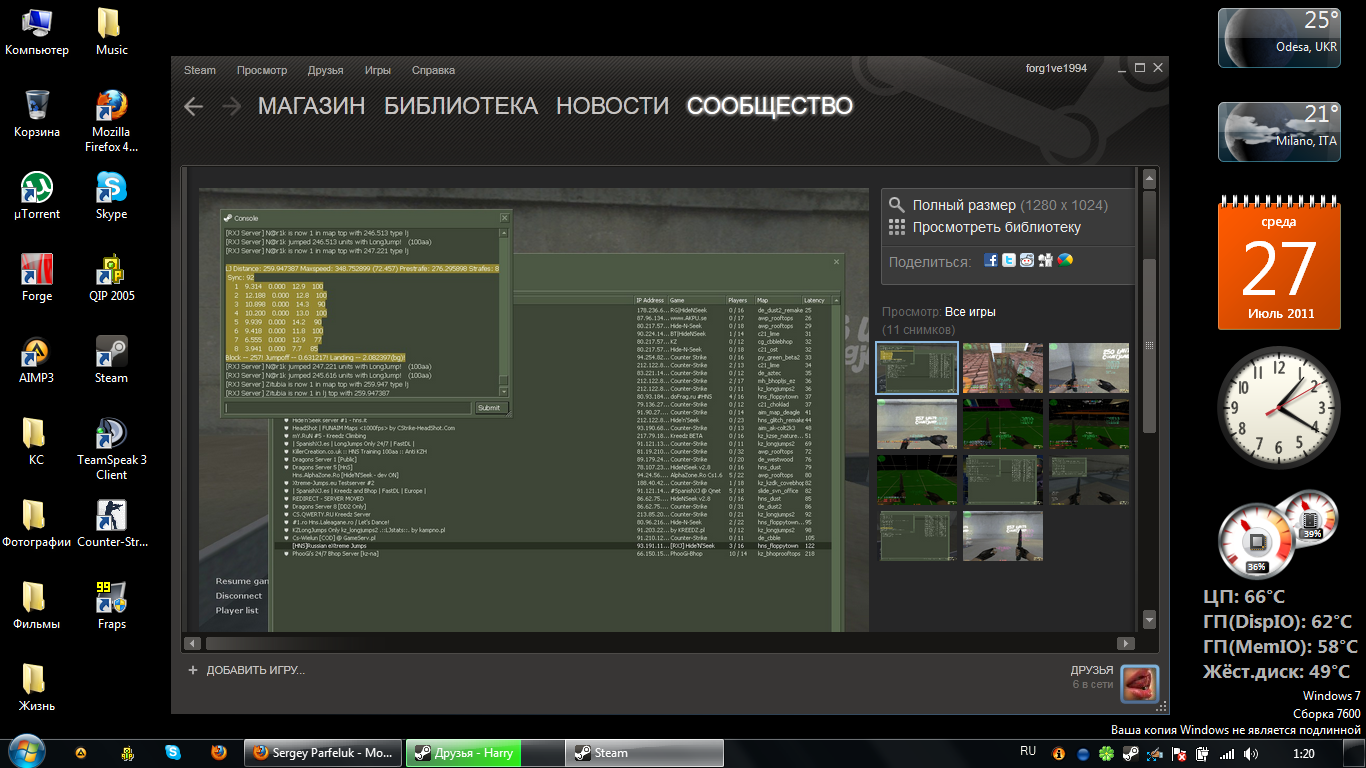Go back with the Steam back arrow
This screenshot has width=1366, height=768.
coord(194,106)
